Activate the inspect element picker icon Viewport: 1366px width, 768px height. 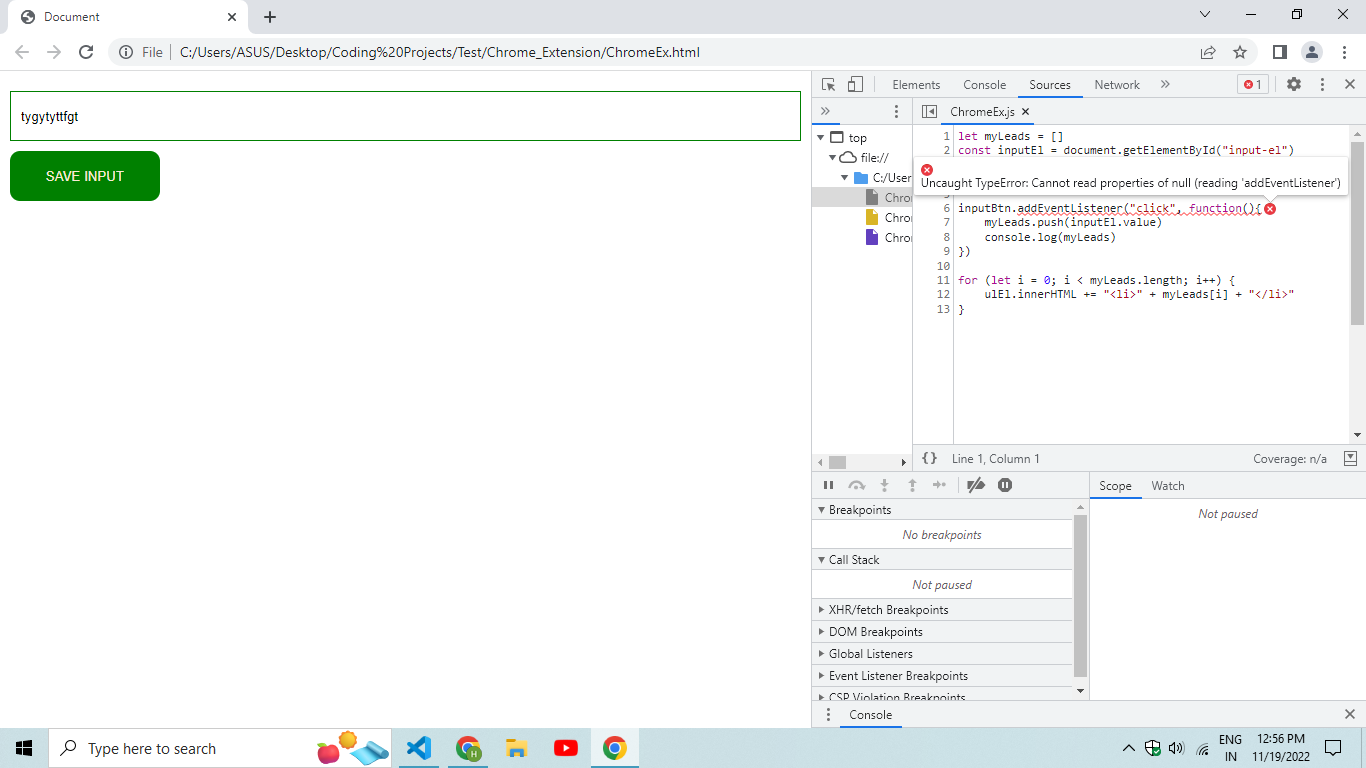coord(829,85)
